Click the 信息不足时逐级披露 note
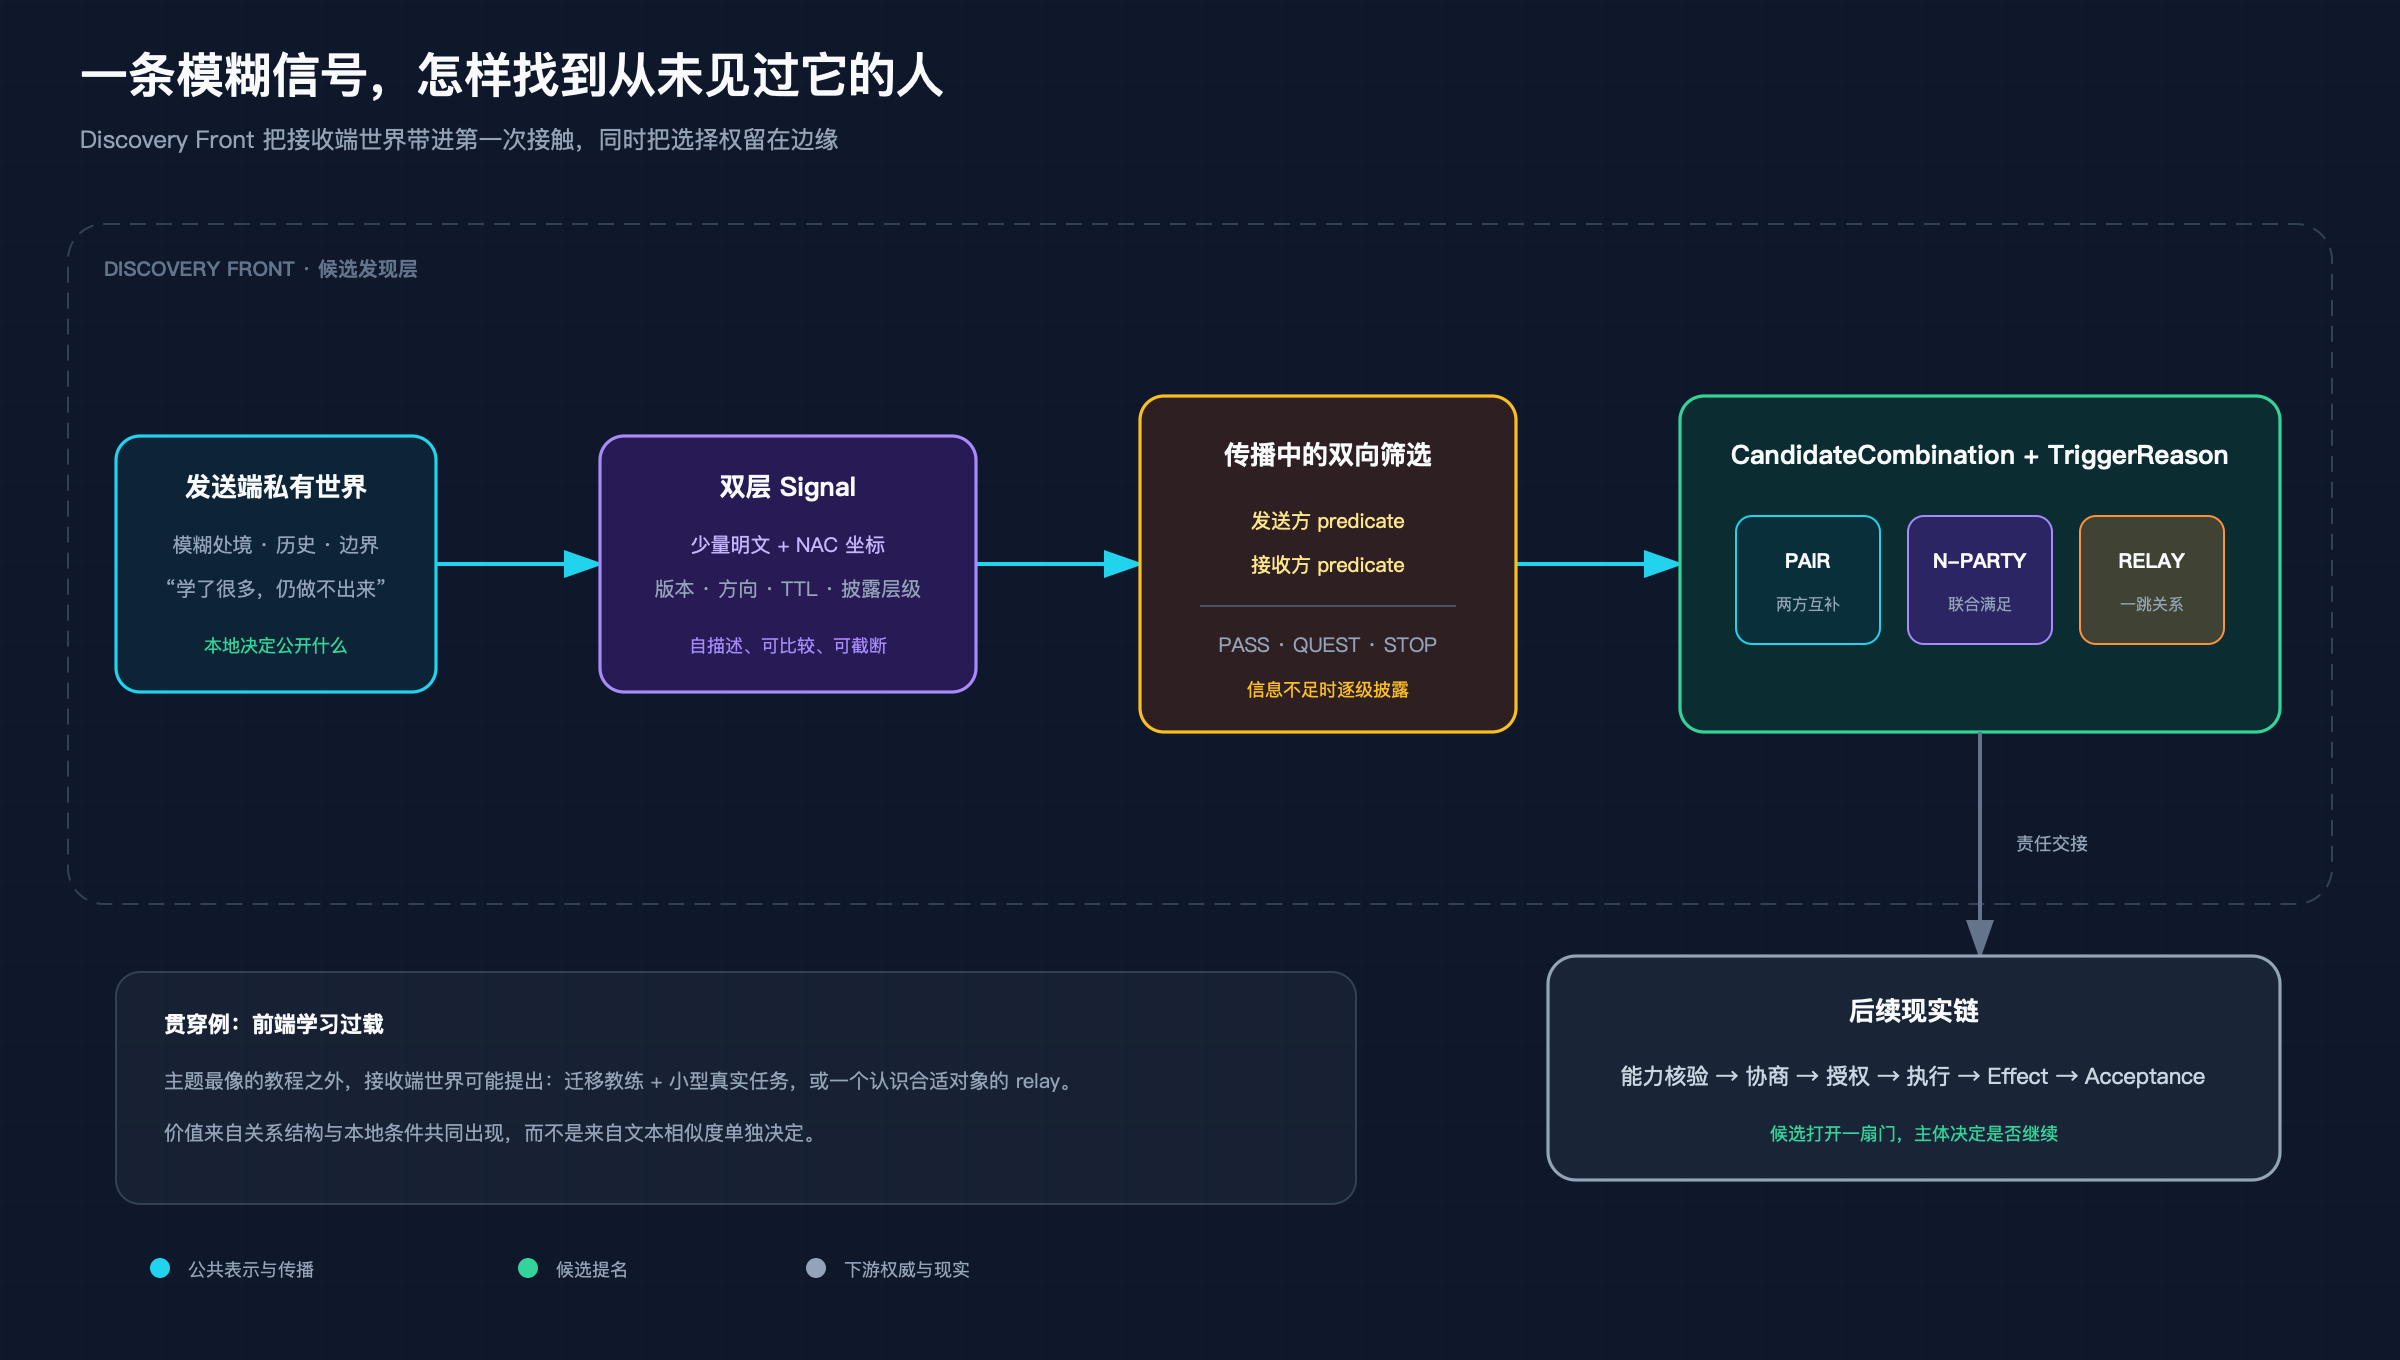This screenshot has height=1360, width=2400. (1328, 689)
